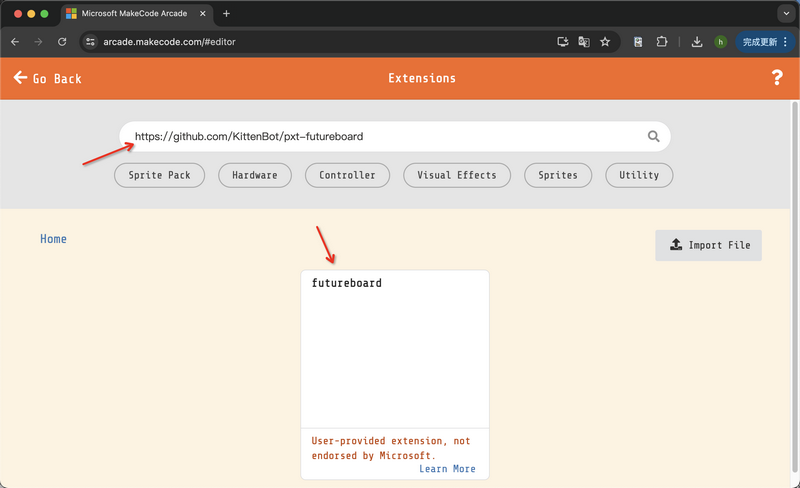Bookmark this page with star icon
This screenshot has width=800, height=488.
[605, 42]
